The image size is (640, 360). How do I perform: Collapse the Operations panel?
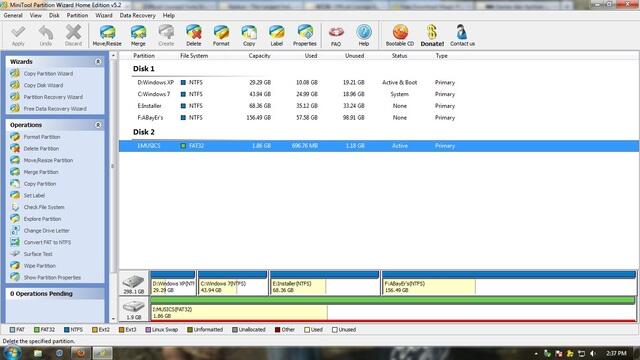click(x=98, y=125)
